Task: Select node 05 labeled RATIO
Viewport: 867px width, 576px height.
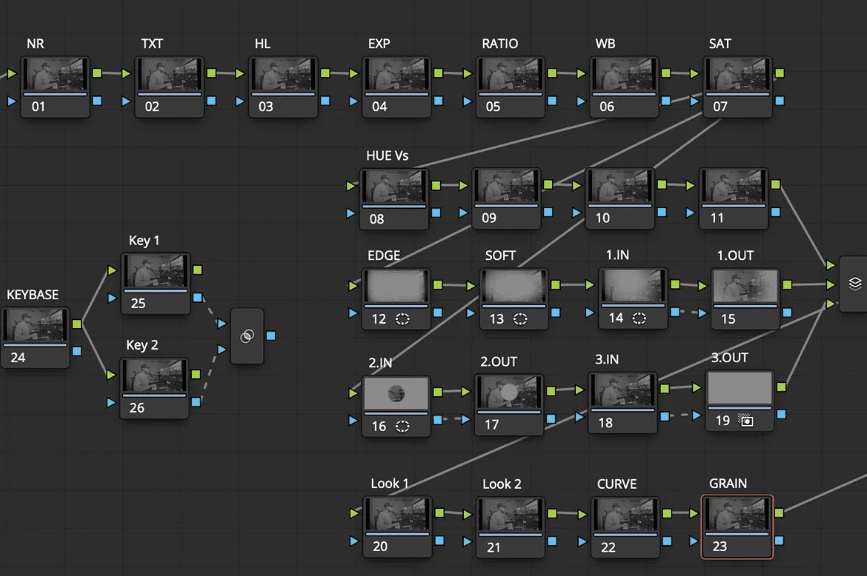Action: click(510, 87)
